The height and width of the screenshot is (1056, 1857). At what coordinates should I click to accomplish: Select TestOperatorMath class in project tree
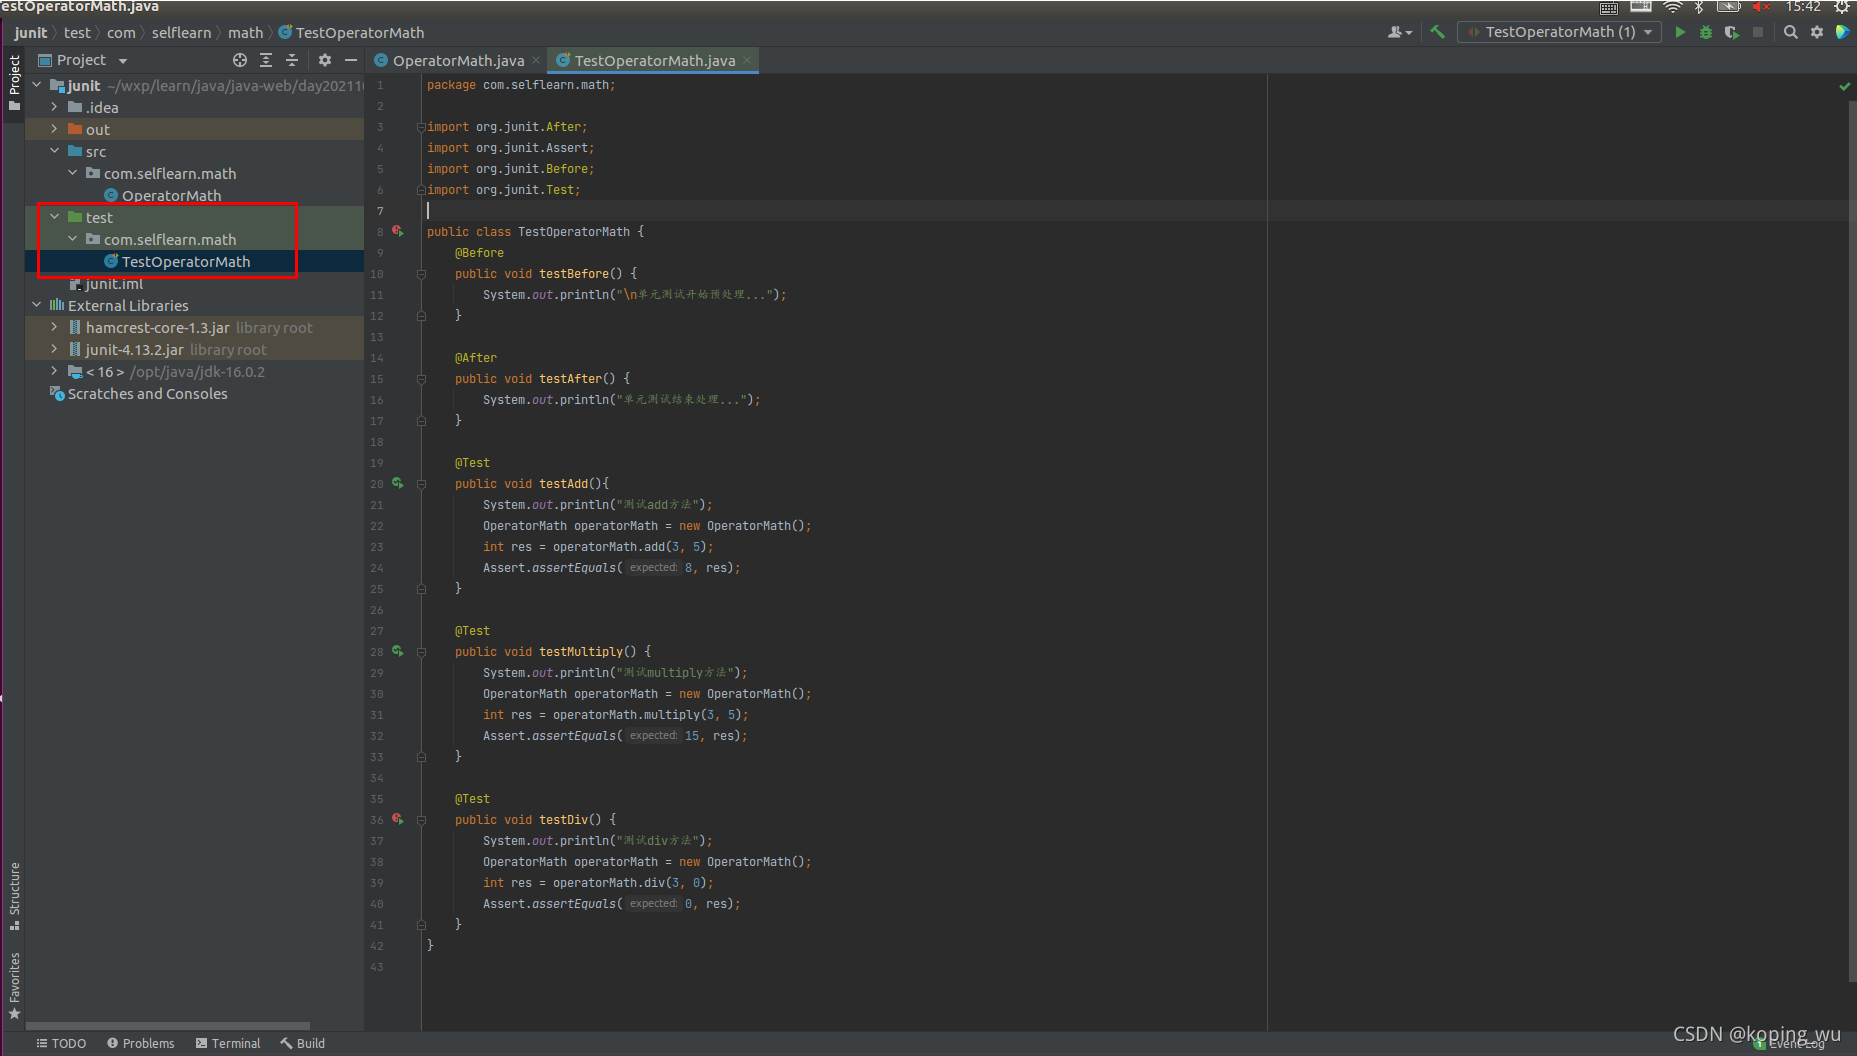click(185, 261)
